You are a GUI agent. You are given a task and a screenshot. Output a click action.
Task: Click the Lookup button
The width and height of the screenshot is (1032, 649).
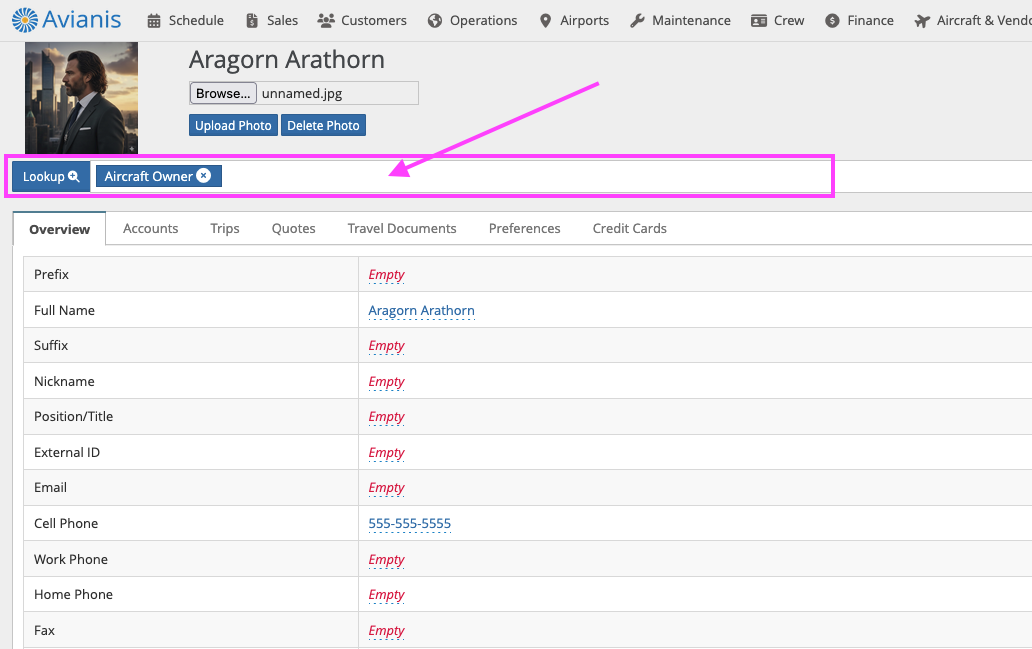pos(50,176)
